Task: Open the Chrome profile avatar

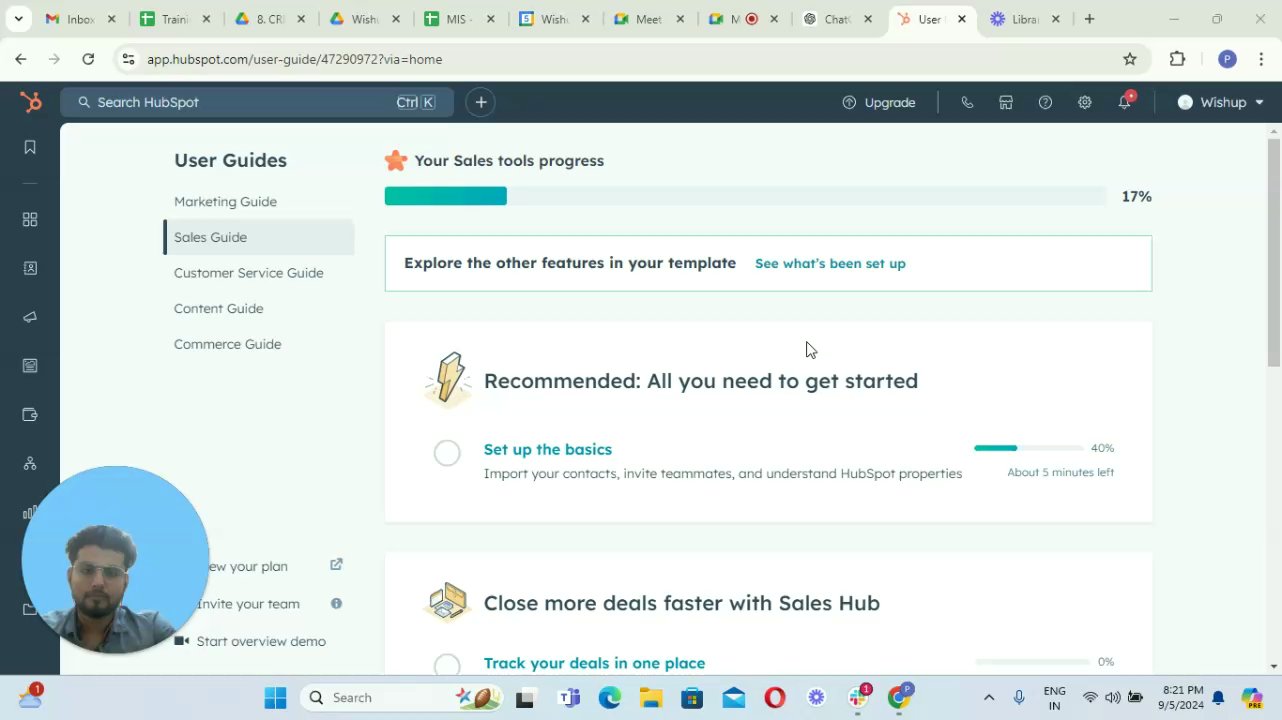Action: click(1227, 59)
